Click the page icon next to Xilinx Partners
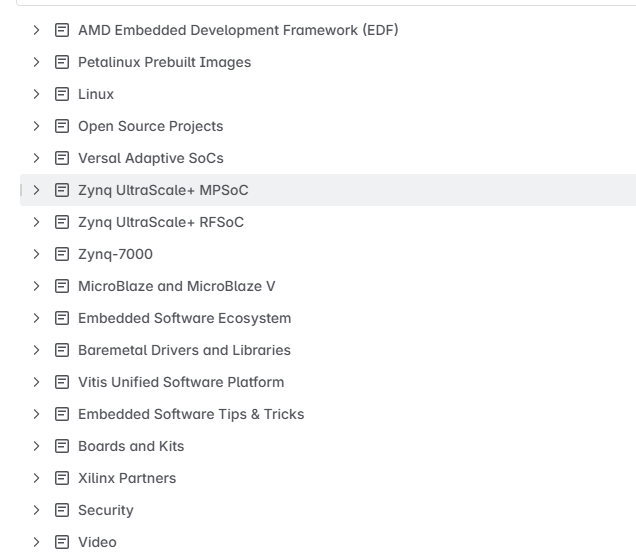This screenshot has width=636, height=557. pos(62,478)
